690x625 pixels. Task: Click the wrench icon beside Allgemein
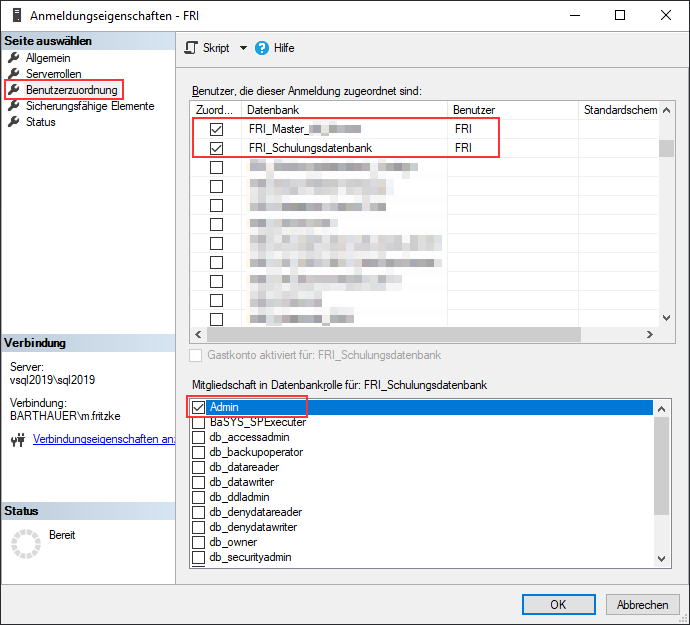pos(14,58)
